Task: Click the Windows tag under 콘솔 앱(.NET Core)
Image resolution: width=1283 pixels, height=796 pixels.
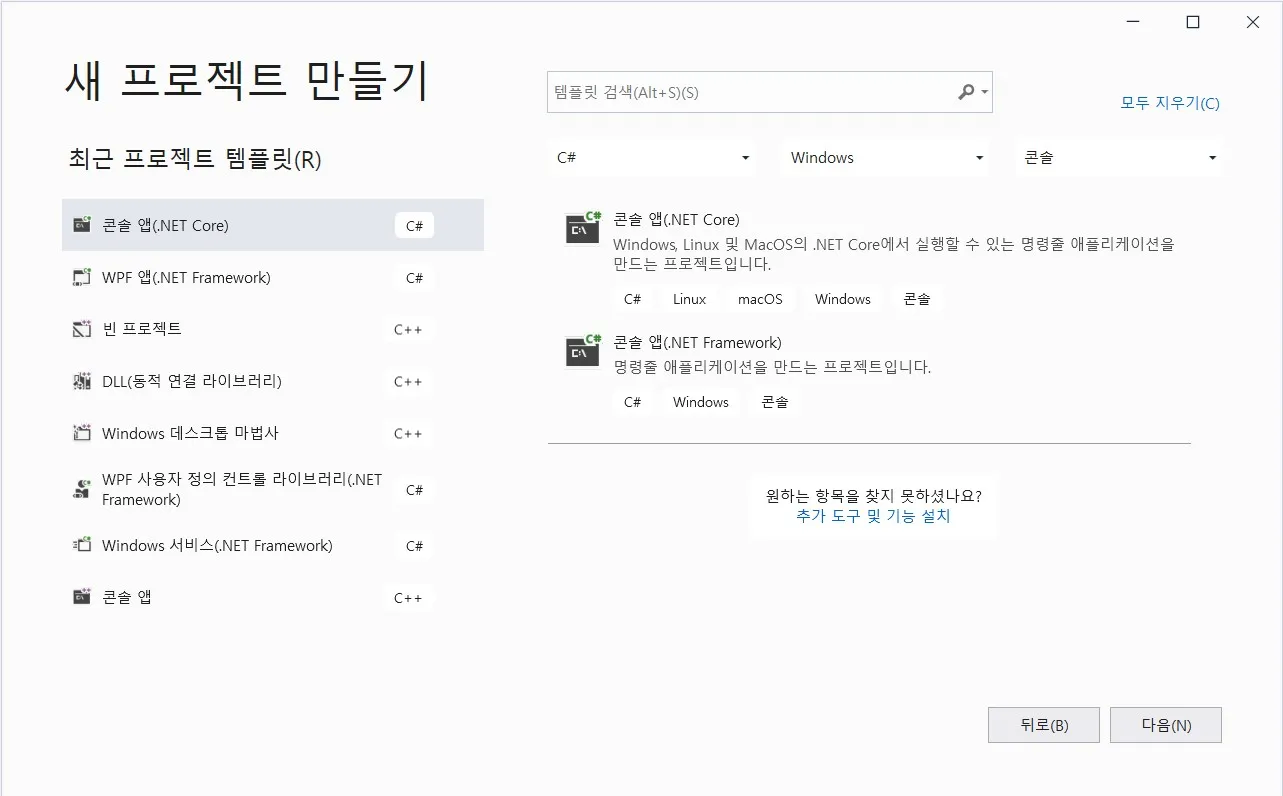Action: [x=842, y=299]
